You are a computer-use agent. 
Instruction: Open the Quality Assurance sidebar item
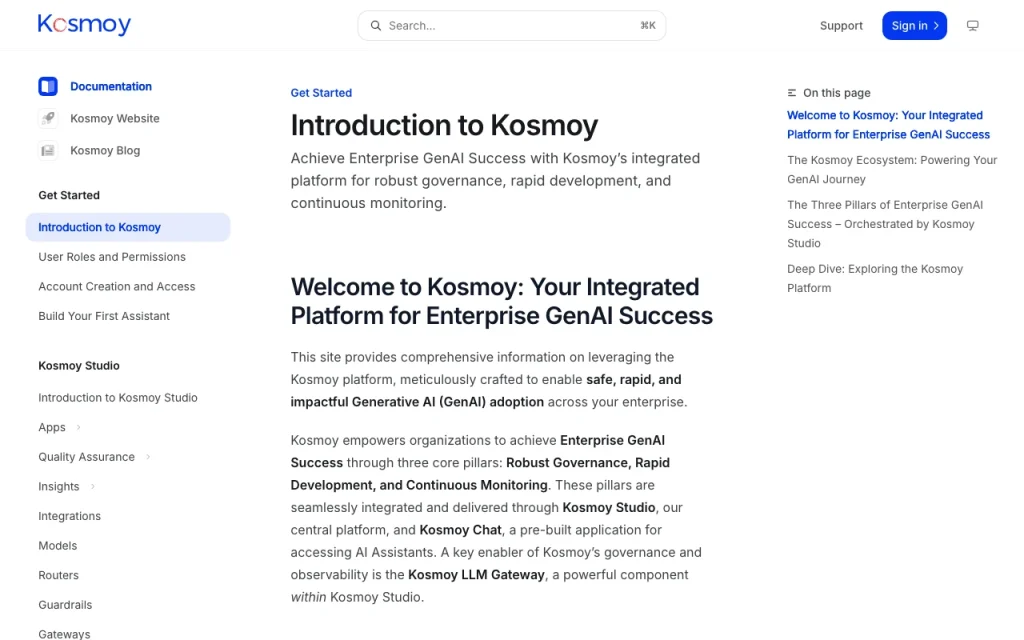86,456
